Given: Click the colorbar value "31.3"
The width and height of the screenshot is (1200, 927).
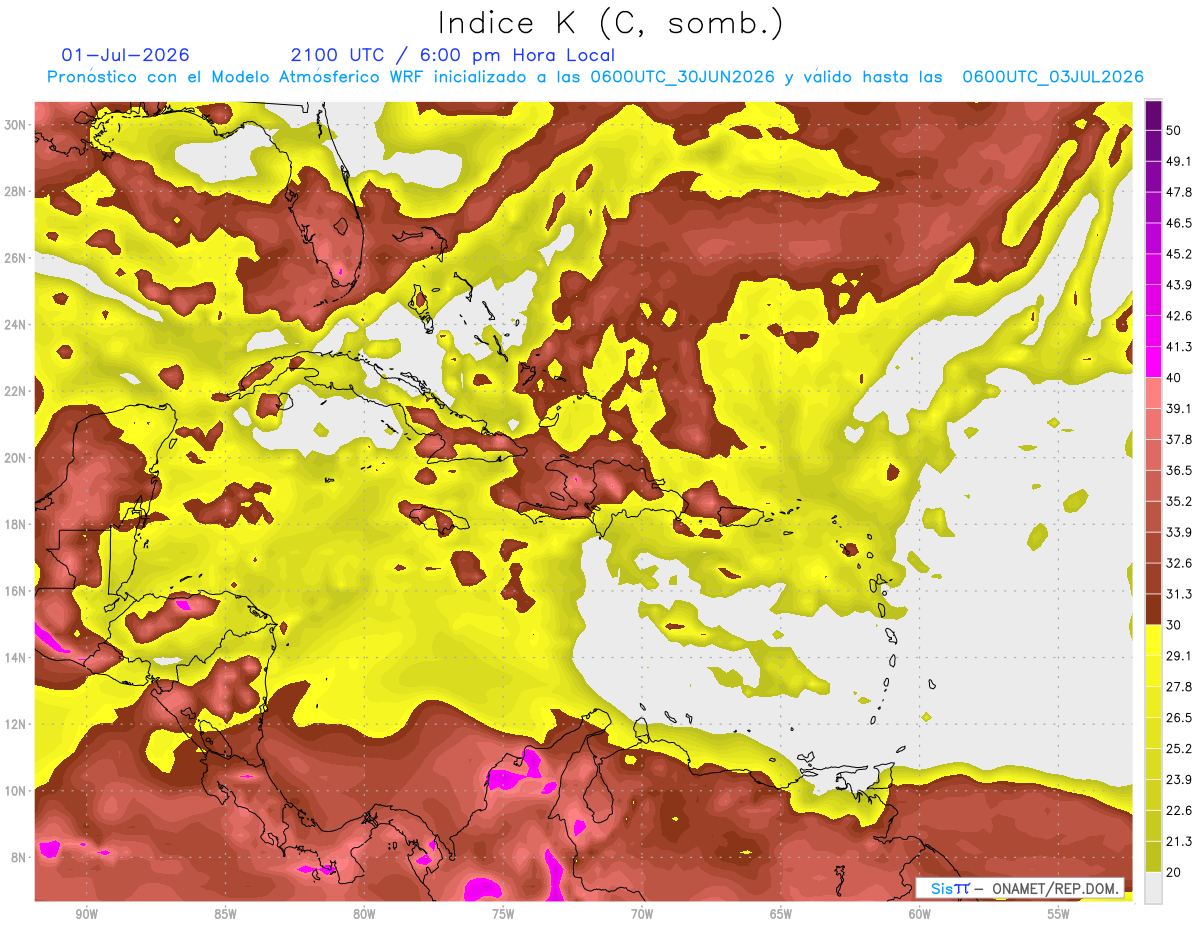Looking at the screenshot, I should (1178, 594).
